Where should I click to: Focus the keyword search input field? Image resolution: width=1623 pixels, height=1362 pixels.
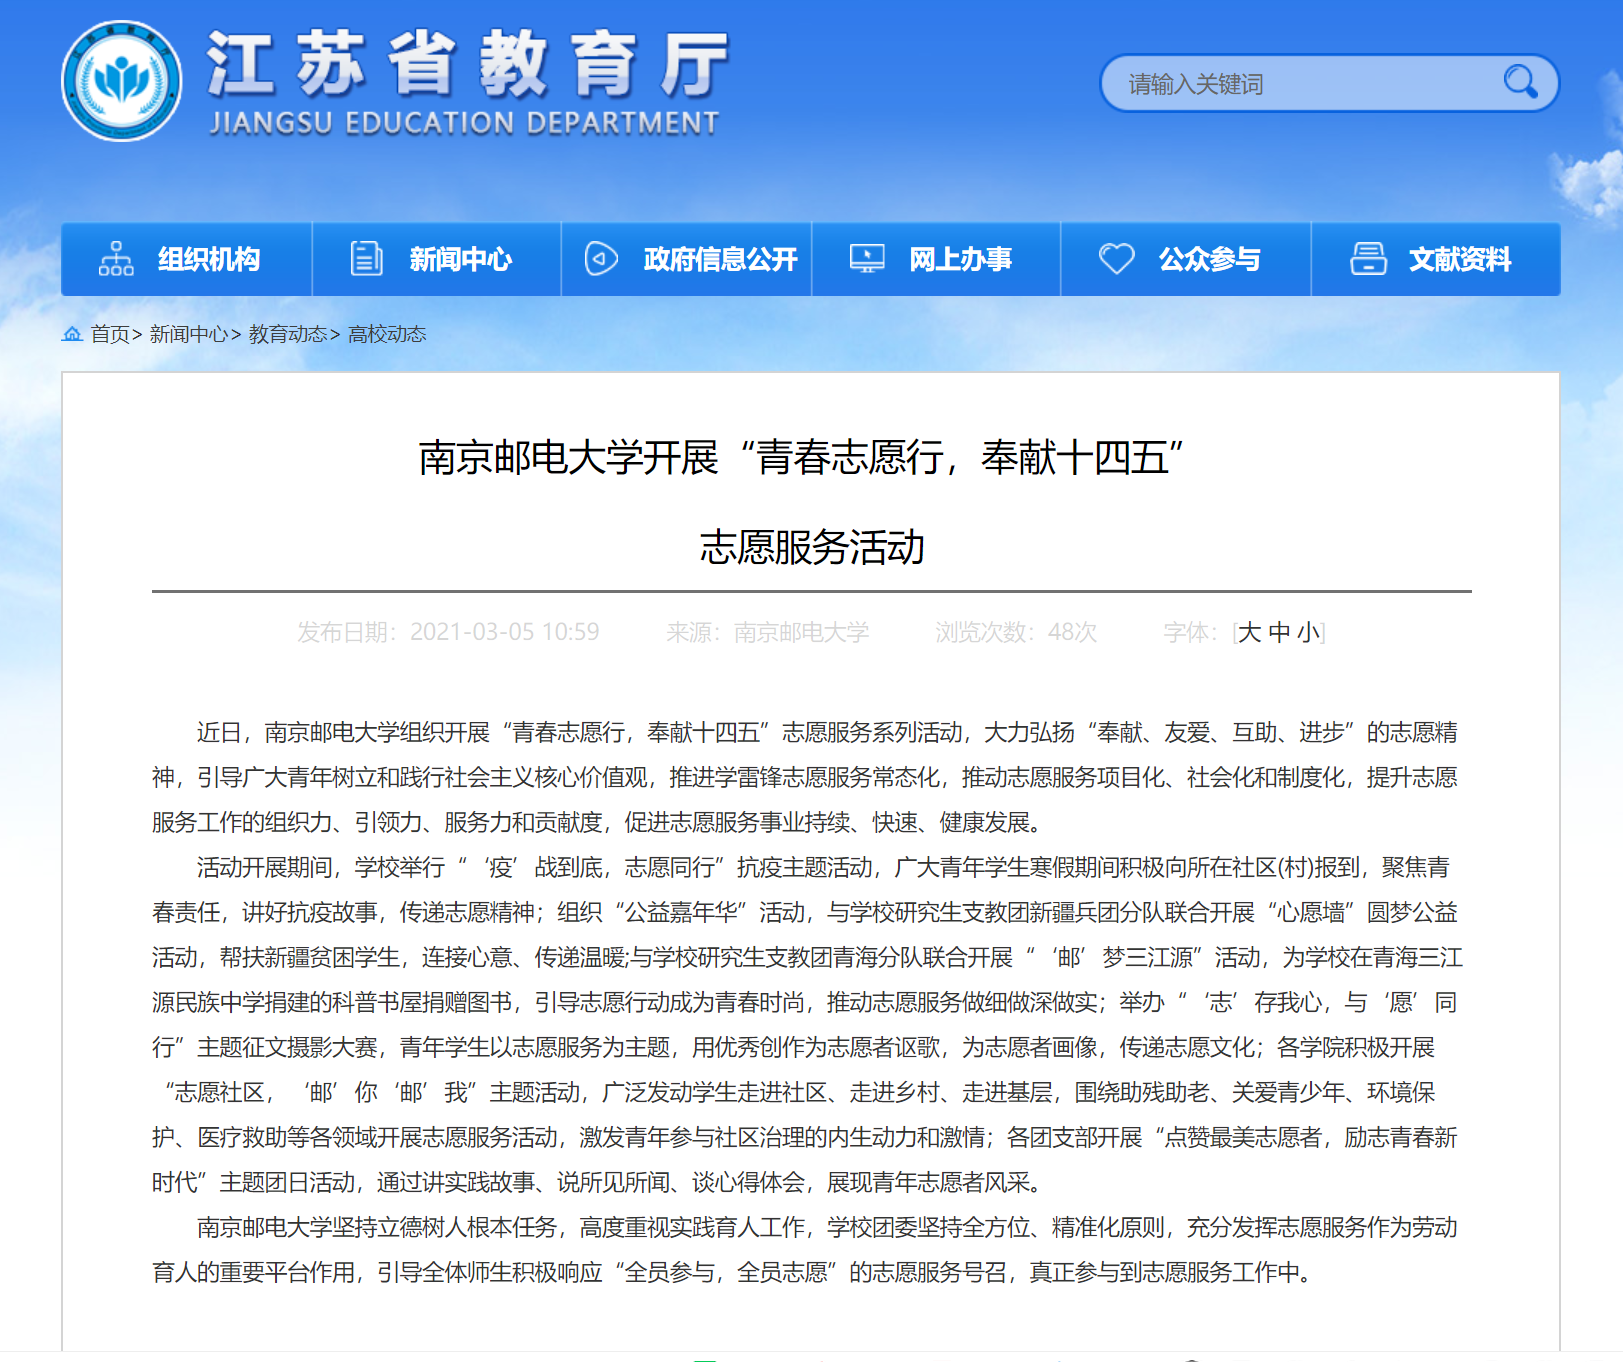click(1300, 84)
